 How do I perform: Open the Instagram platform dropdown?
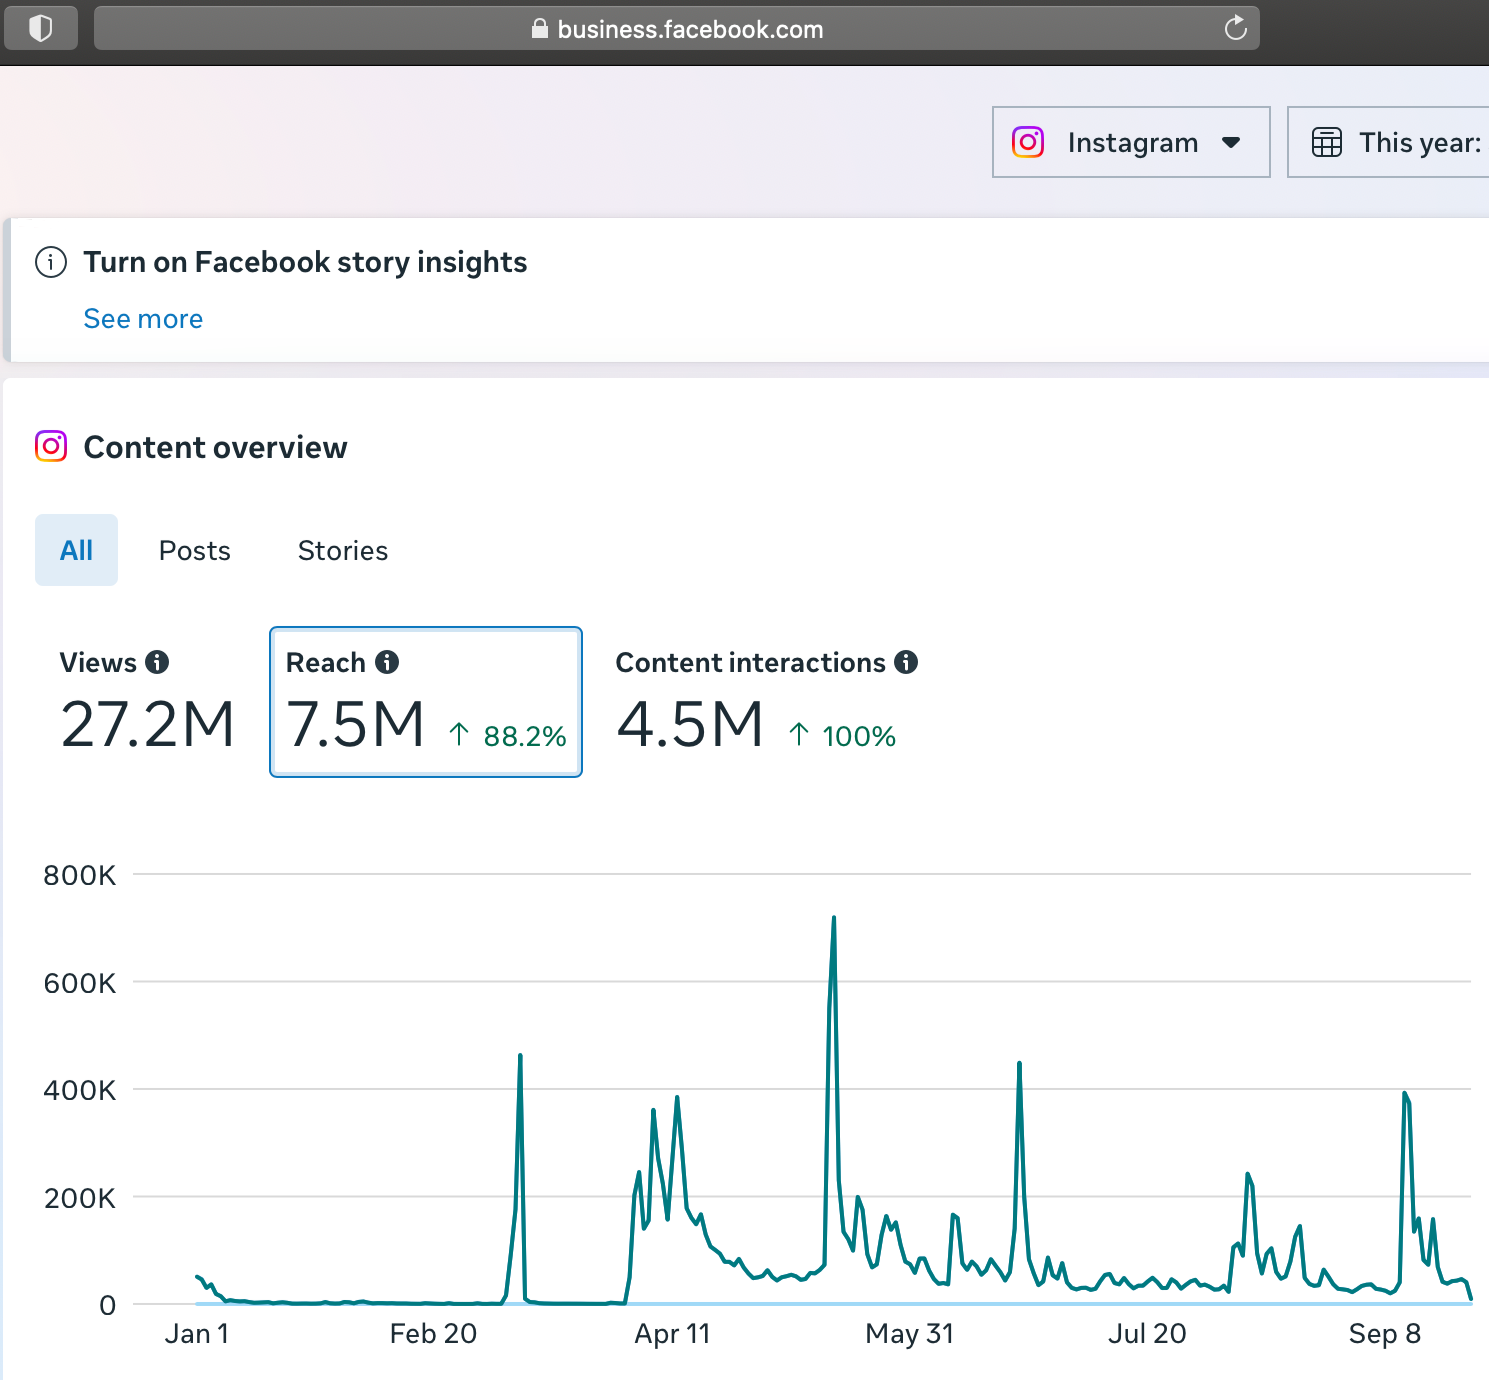coord(1130,142)
